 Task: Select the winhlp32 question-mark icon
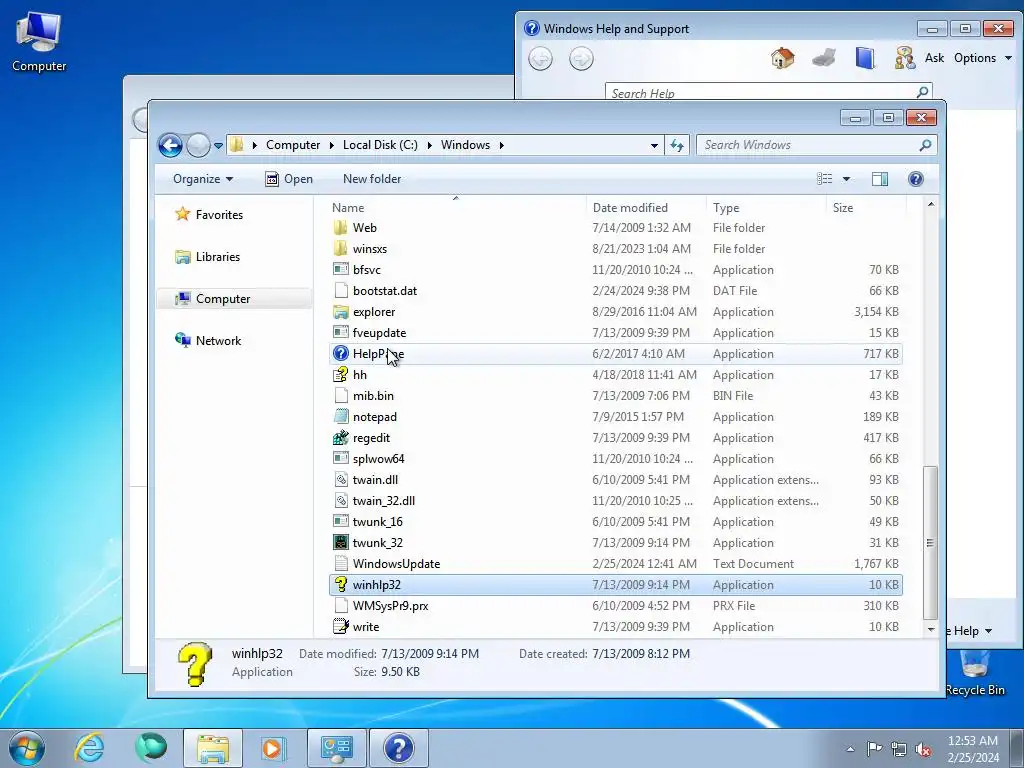tap(340, 584)
